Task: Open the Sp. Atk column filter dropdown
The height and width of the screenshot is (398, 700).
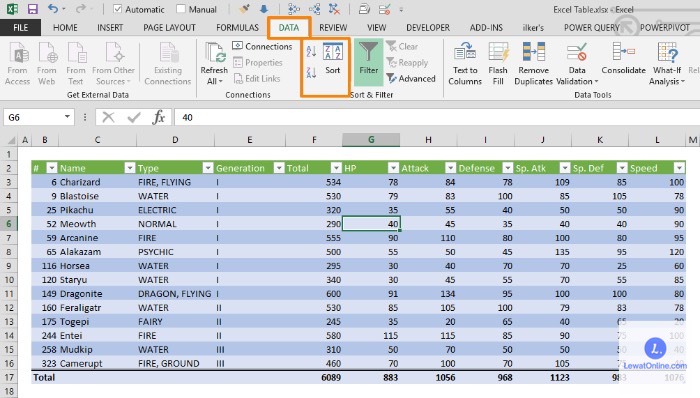Action: click(565, 168)
